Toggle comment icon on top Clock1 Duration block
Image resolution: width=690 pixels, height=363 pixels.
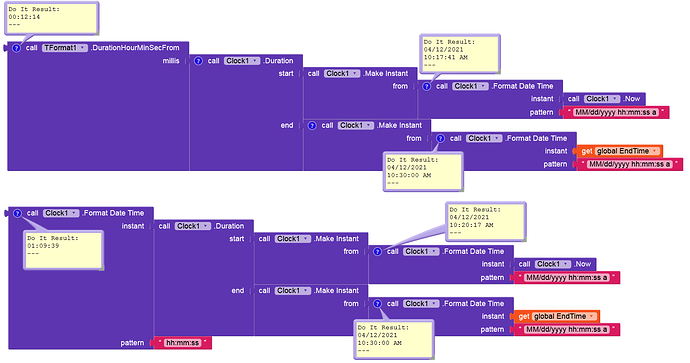coord(198,61)
